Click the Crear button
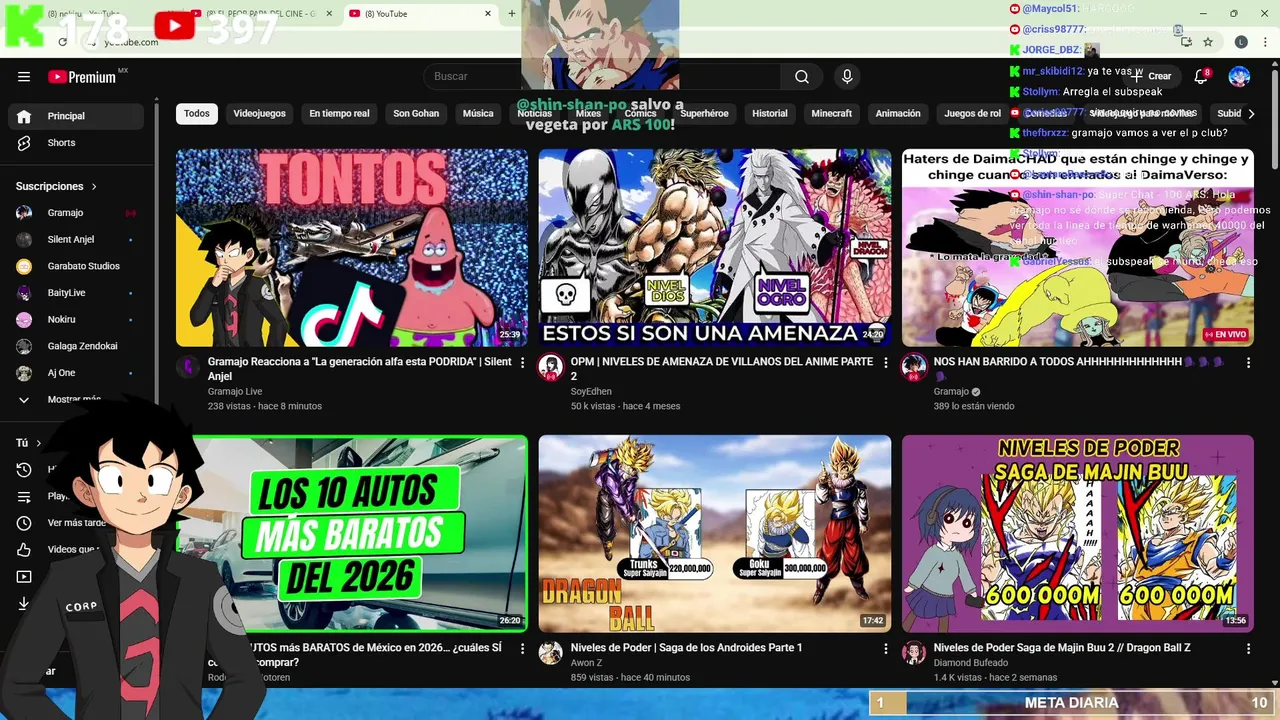1280x720 pixels. point(1152,76)
